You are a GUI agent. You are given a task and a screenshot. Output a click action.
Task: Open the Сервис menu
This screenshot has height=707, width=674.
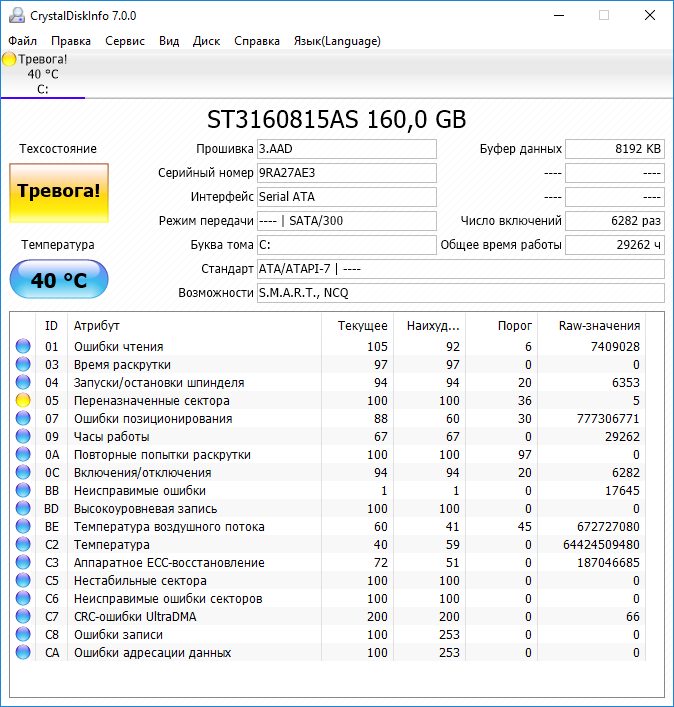click(125, 41)
